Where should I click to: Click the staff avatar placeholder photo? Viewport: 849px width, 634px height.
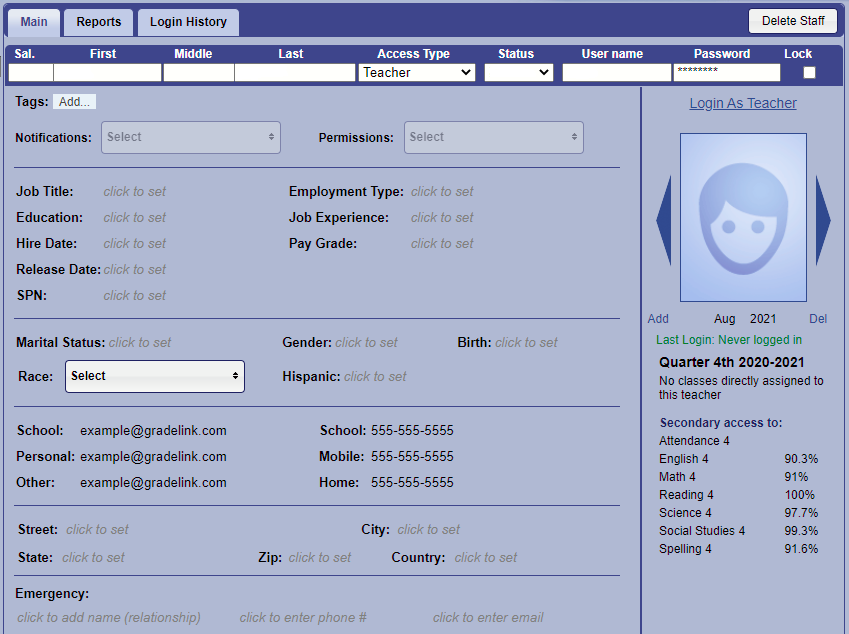[743, 217]
